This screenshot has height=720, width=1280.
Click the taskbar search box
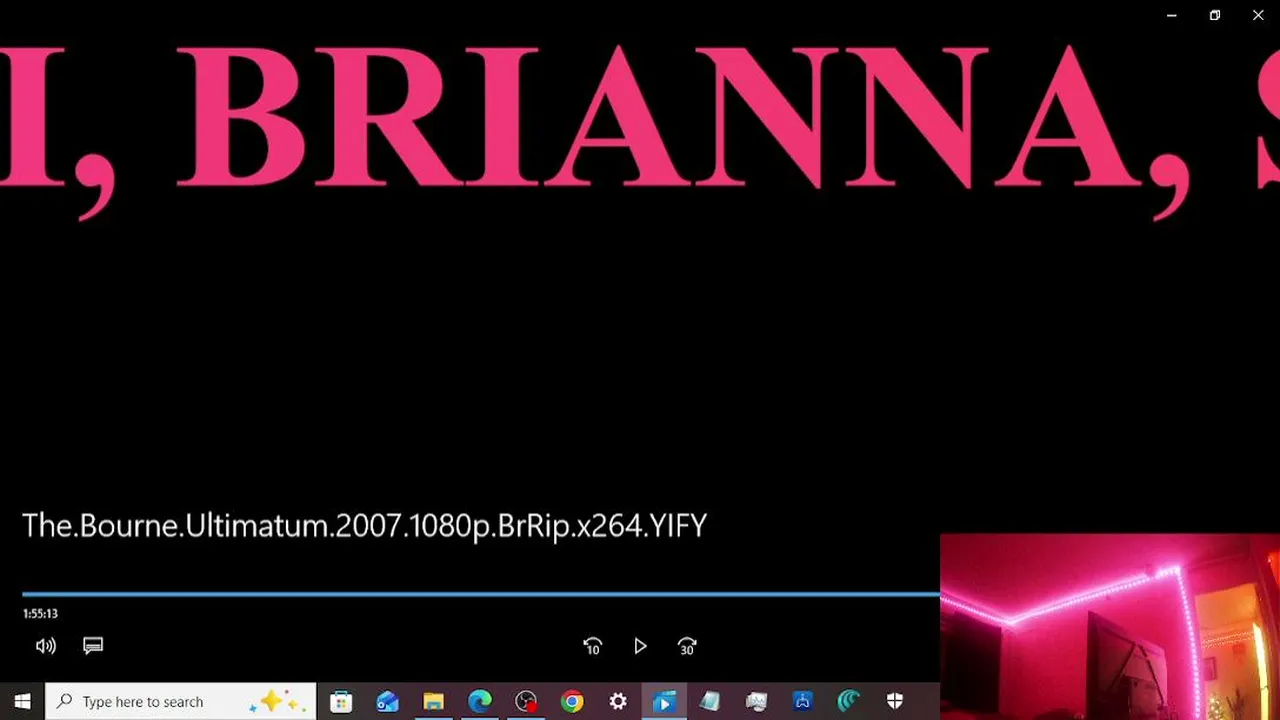point(181,702)
